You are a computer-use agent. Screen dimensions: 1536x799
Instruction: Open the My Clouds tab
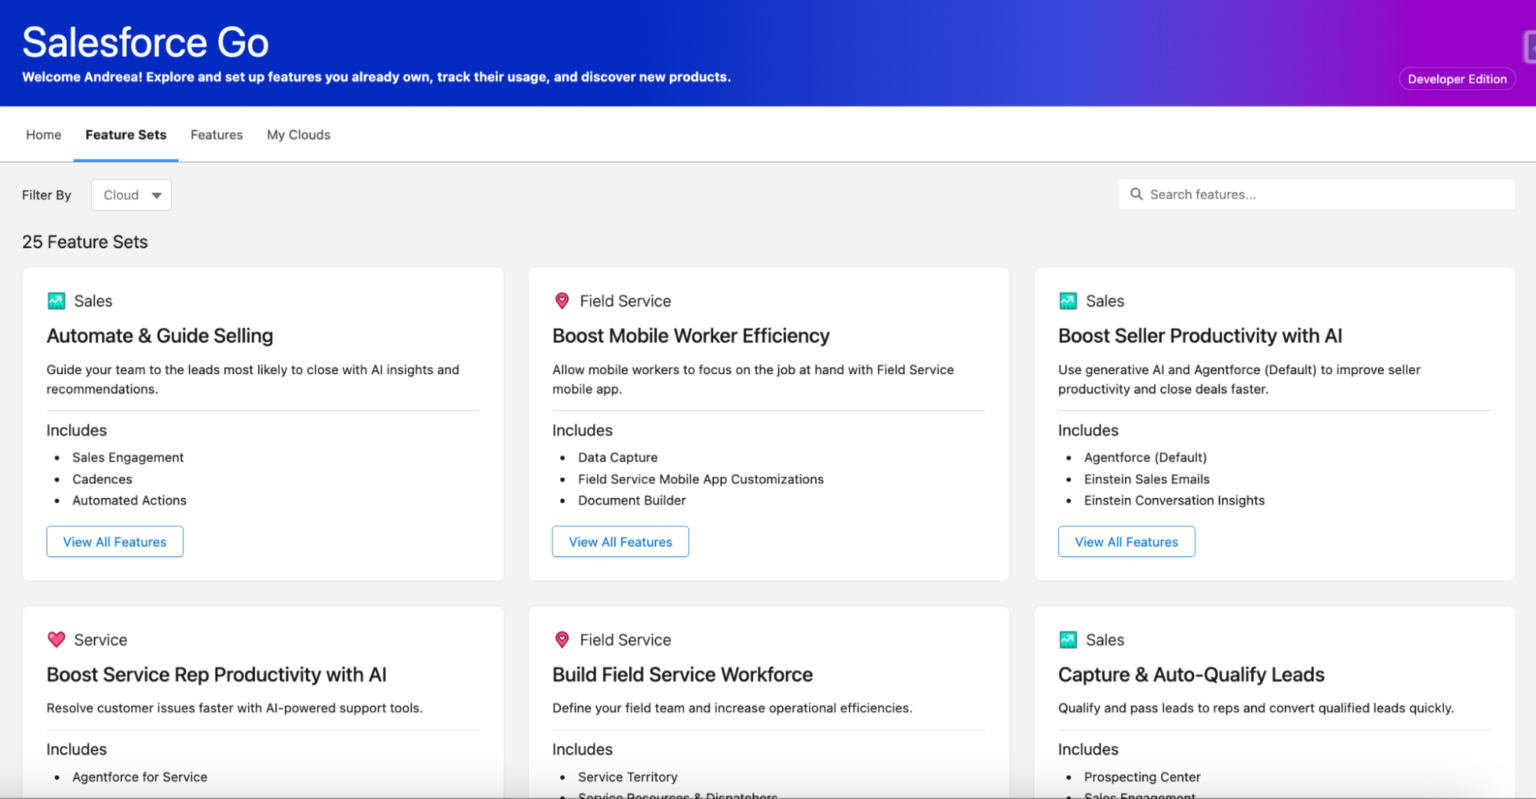point(298,135)
